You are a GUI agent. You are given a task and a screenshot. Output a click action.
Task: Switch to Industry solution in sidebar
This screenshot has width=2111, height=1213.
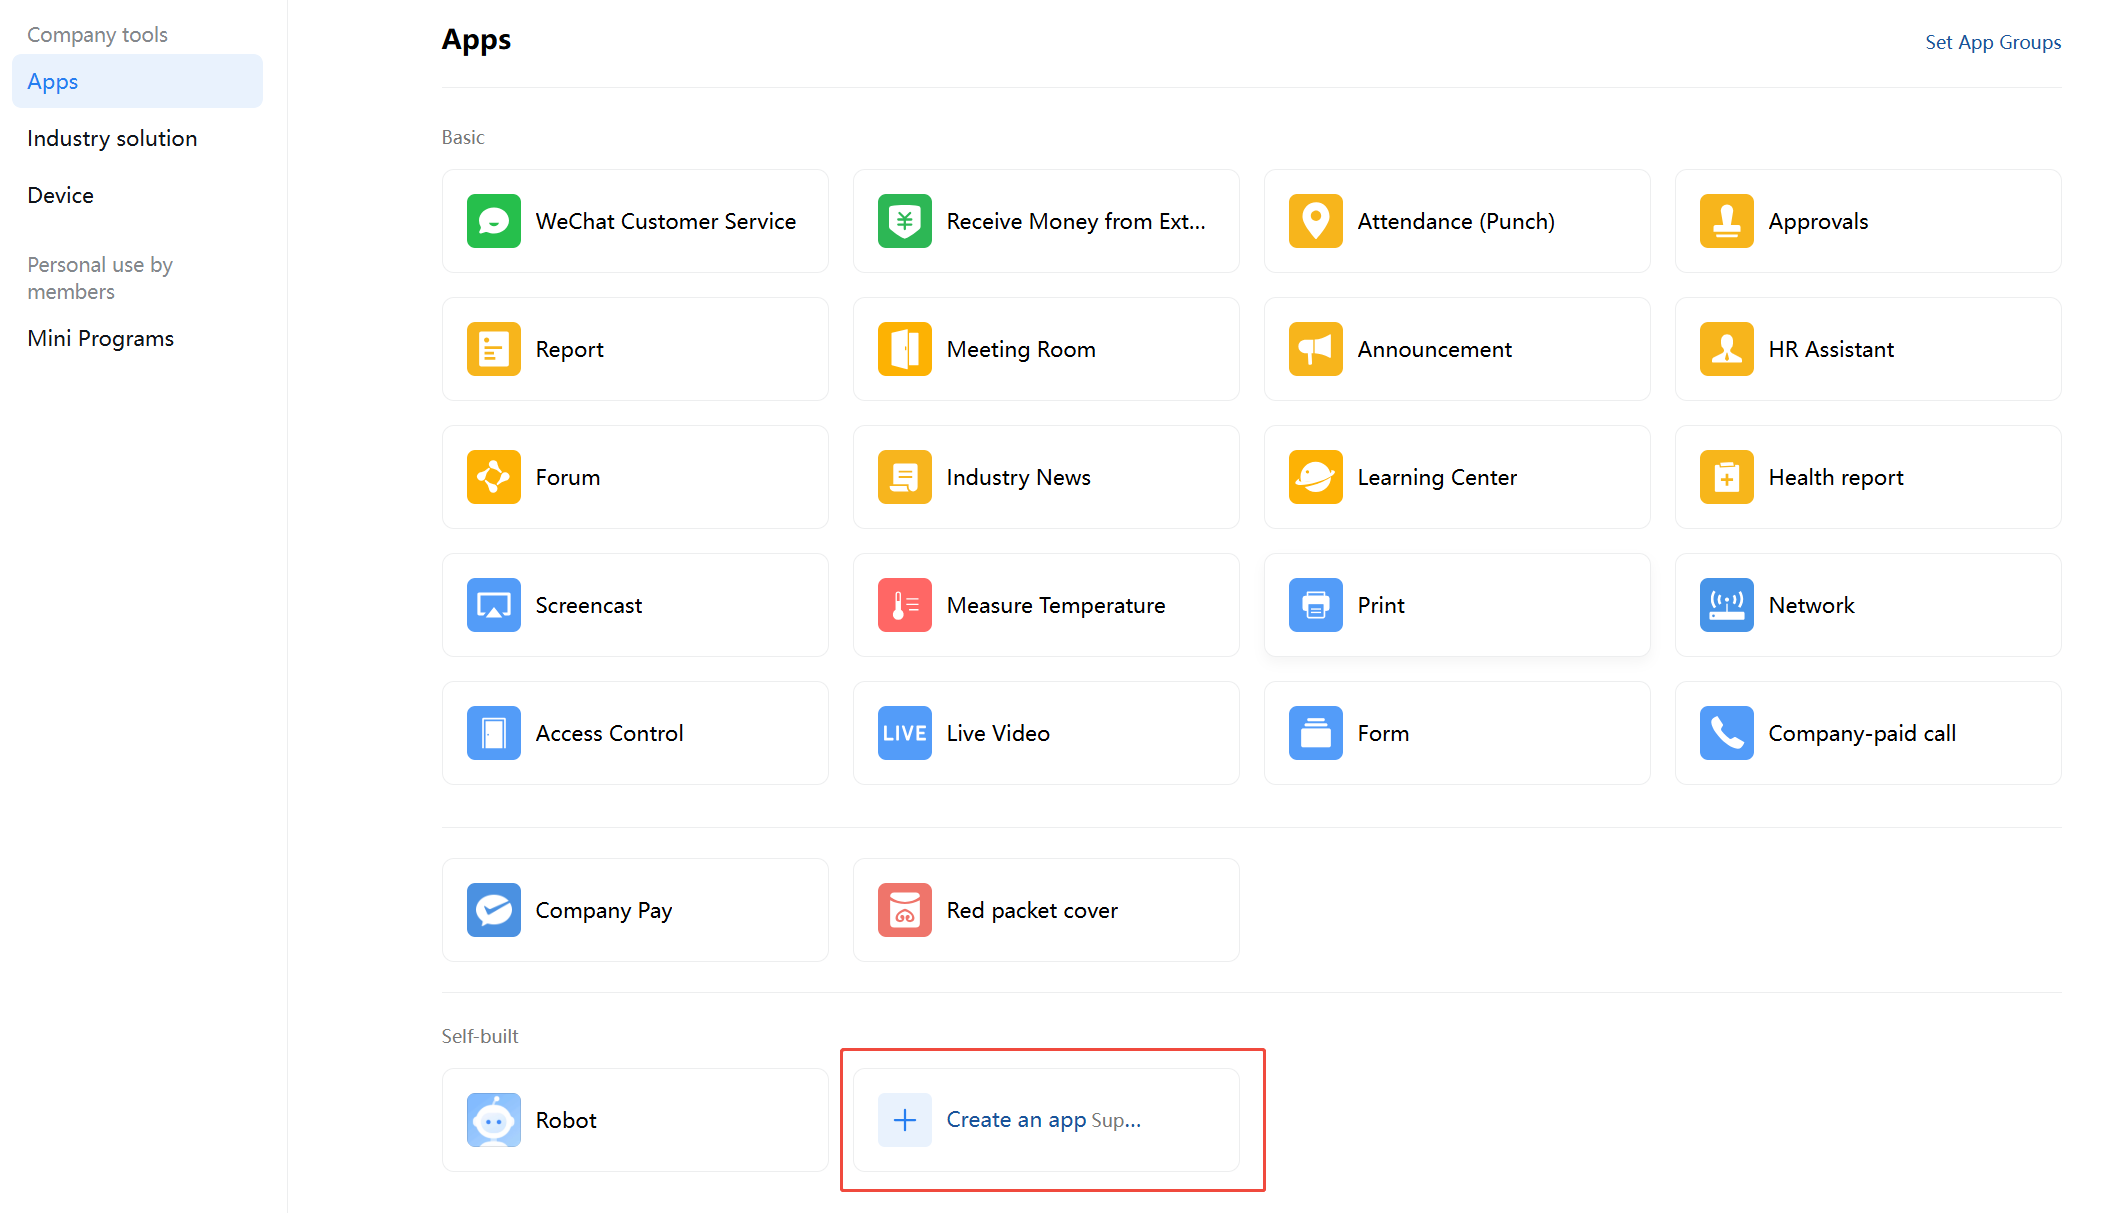[x=112, y=138]
